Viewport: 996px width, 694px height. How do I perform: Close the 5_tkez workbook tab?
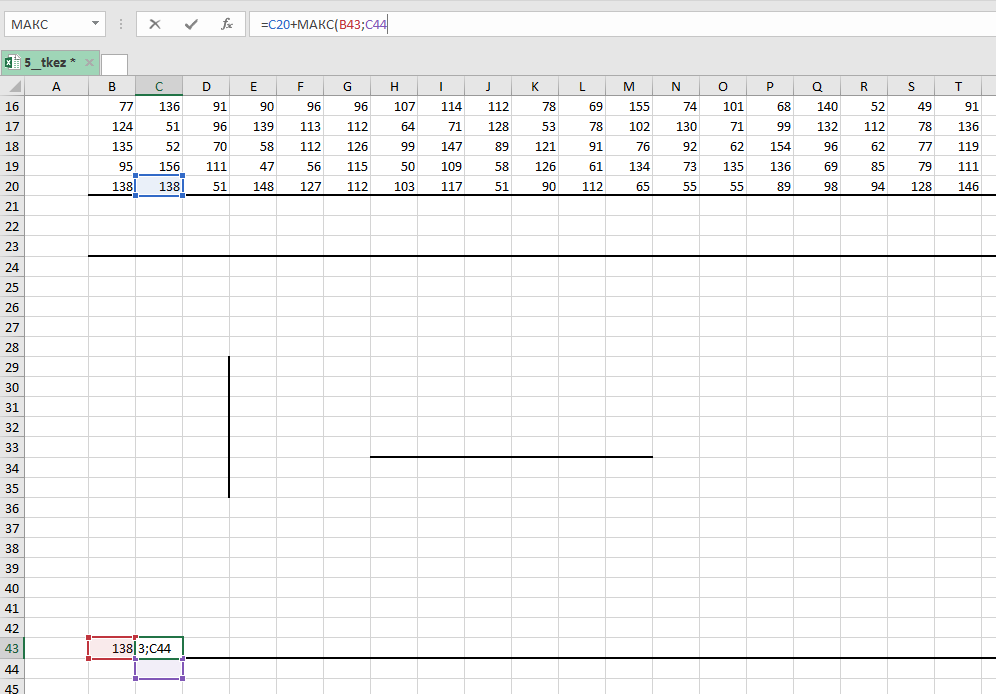tap(88, 62)
